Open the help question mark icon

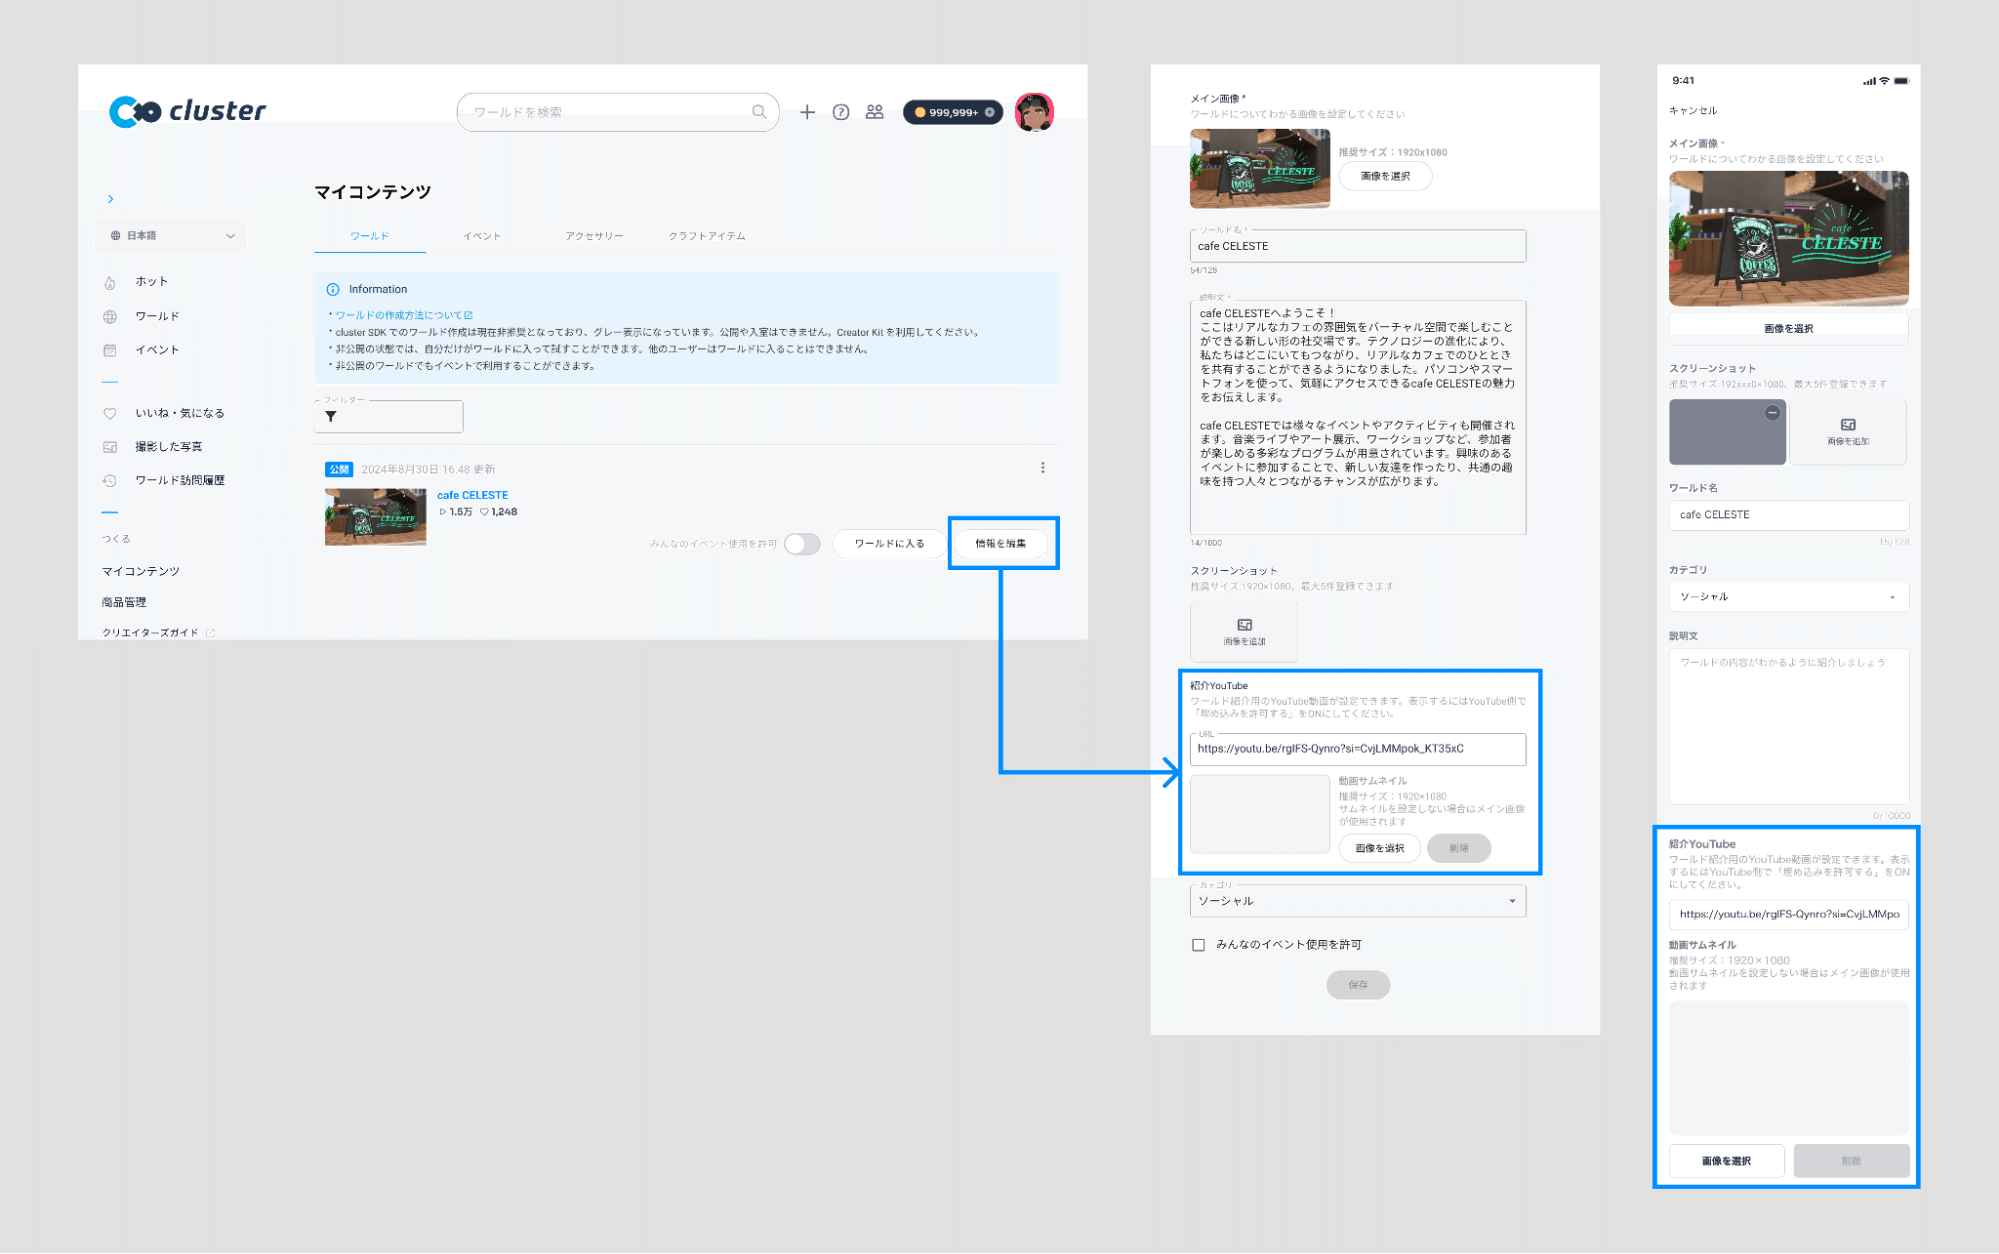click(841, 112)
